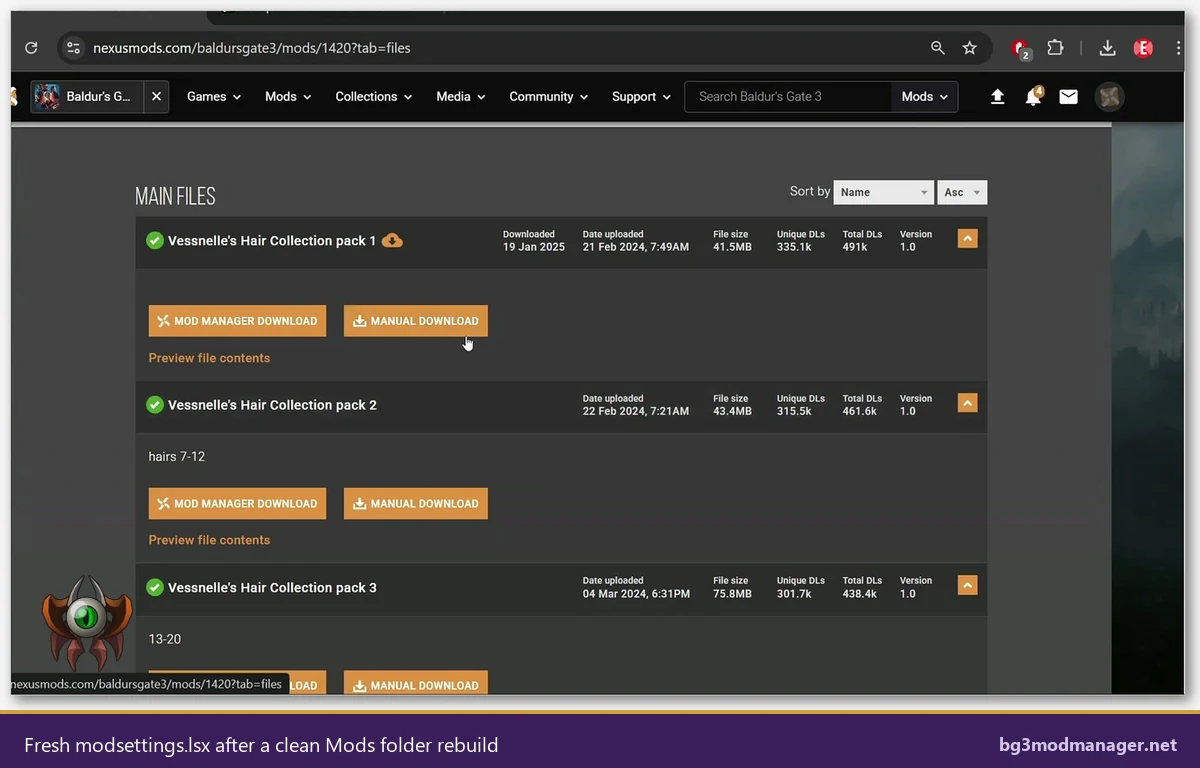
Task: Select Vessnelle's Hair Collection pack 2 title
Action: pos(272,405)
